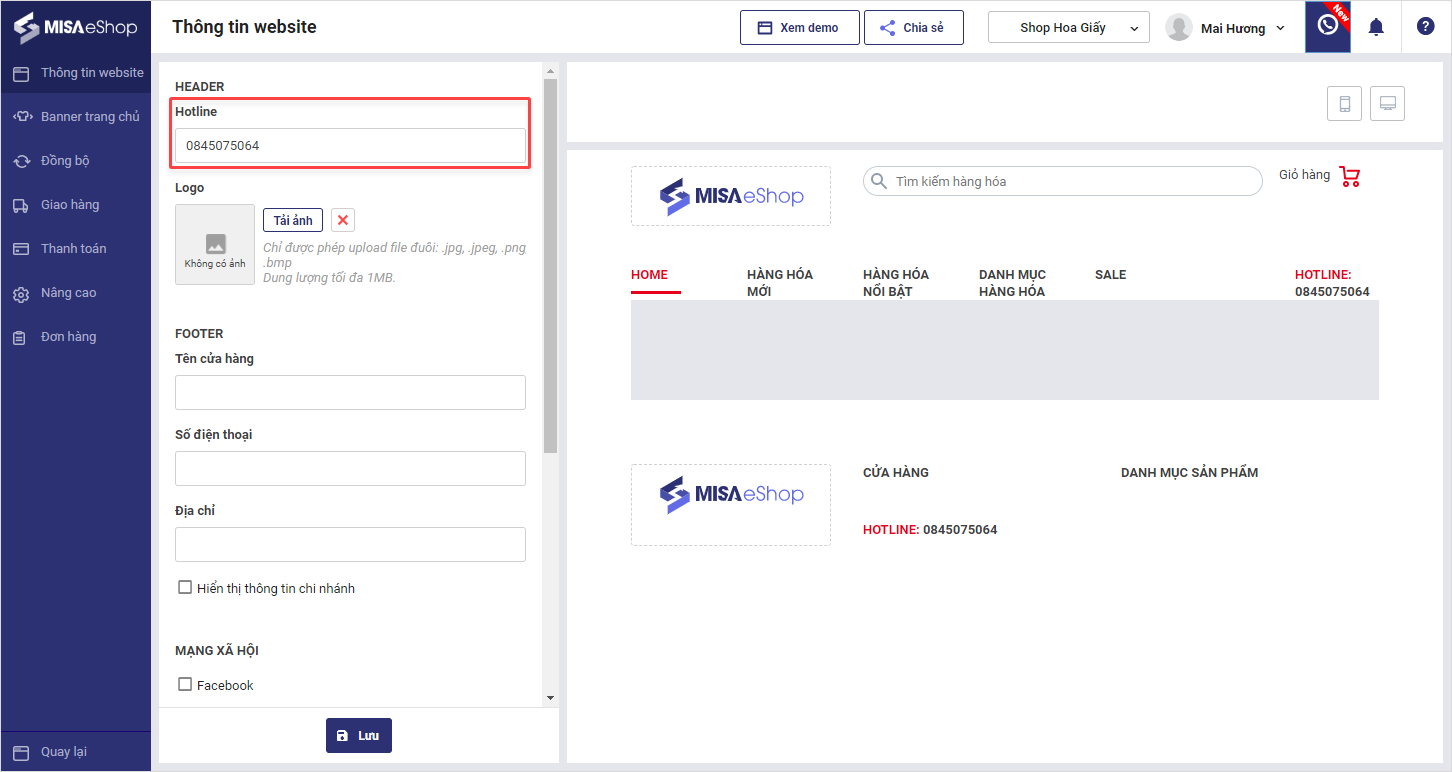Select HÀNG HÓA NỔI BẬT in preview menu
1452x772 pixels.
(896, 283)
